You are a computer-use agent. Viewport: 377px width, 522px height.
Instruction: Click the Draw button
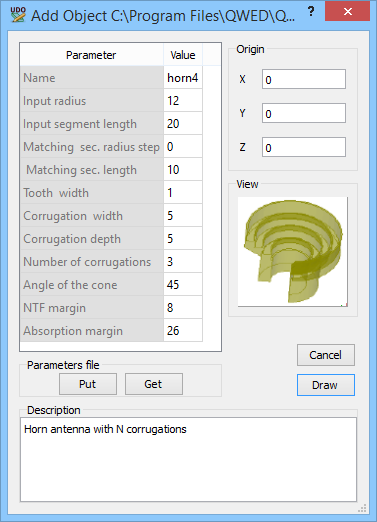[326, 385]
